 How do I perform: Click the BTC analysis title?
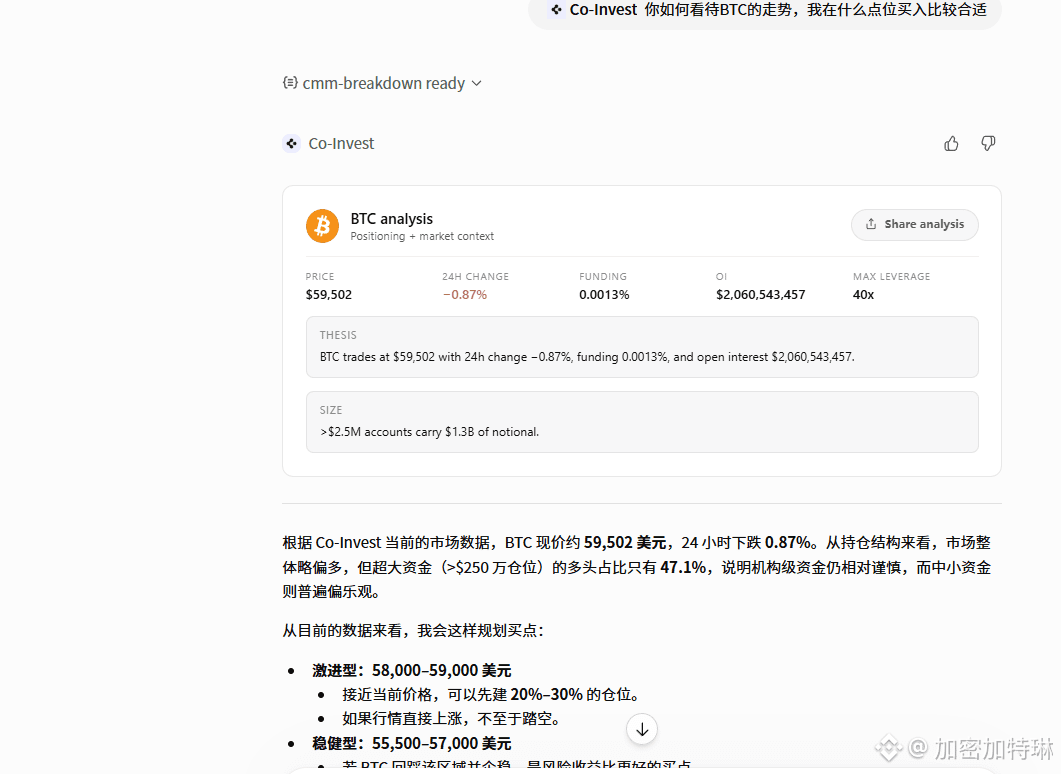(391, 219)
